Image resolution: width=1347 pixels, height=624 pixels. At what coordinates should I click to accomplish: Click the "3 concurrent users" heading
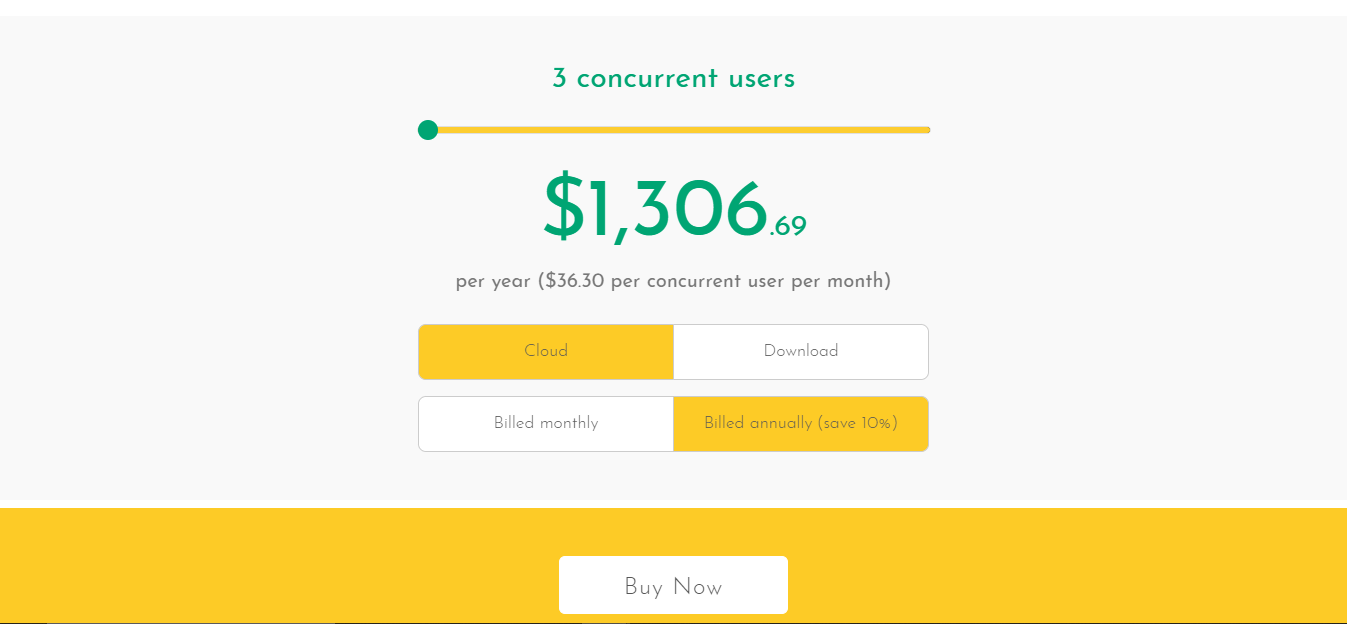673,79
